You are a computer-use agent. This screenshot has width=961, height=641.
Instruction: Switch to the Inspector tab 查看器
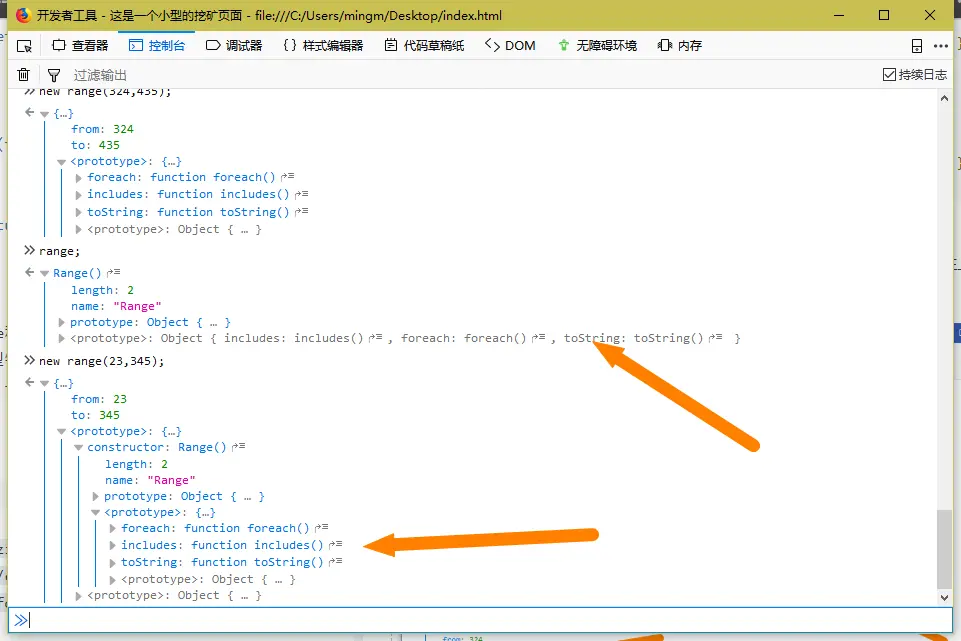point(80,45)
